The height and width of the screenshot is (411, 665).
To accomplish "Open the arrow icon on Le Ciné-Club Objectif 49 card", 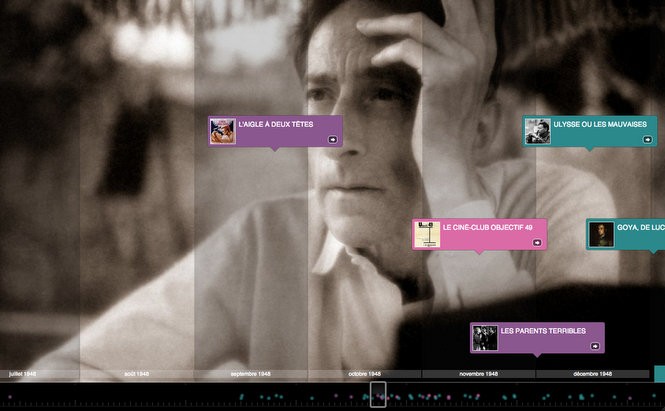I will (537, 242).
